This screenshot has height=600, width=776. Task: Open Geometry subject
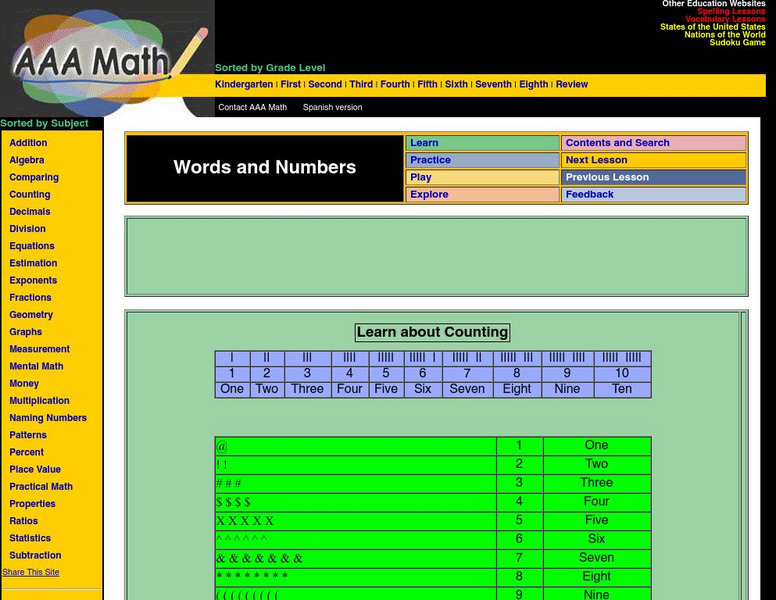pyautogui.click(x=31, y=315)
